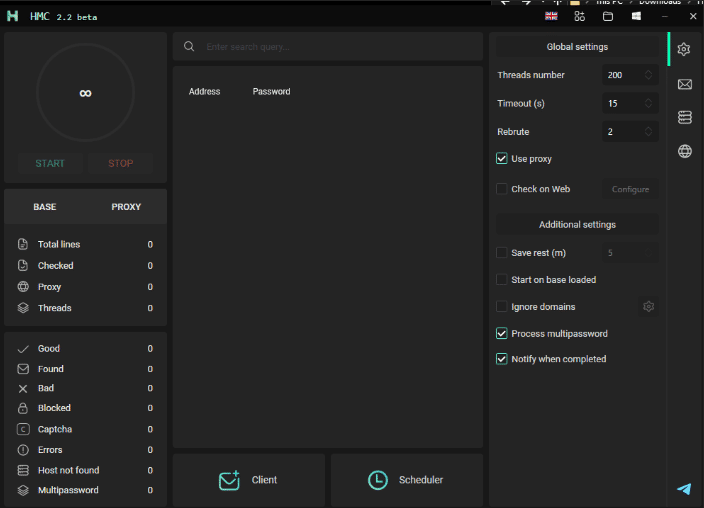Change the Timeout stepper arrows
The image size is (704, 508).
[x=648, y=103]
